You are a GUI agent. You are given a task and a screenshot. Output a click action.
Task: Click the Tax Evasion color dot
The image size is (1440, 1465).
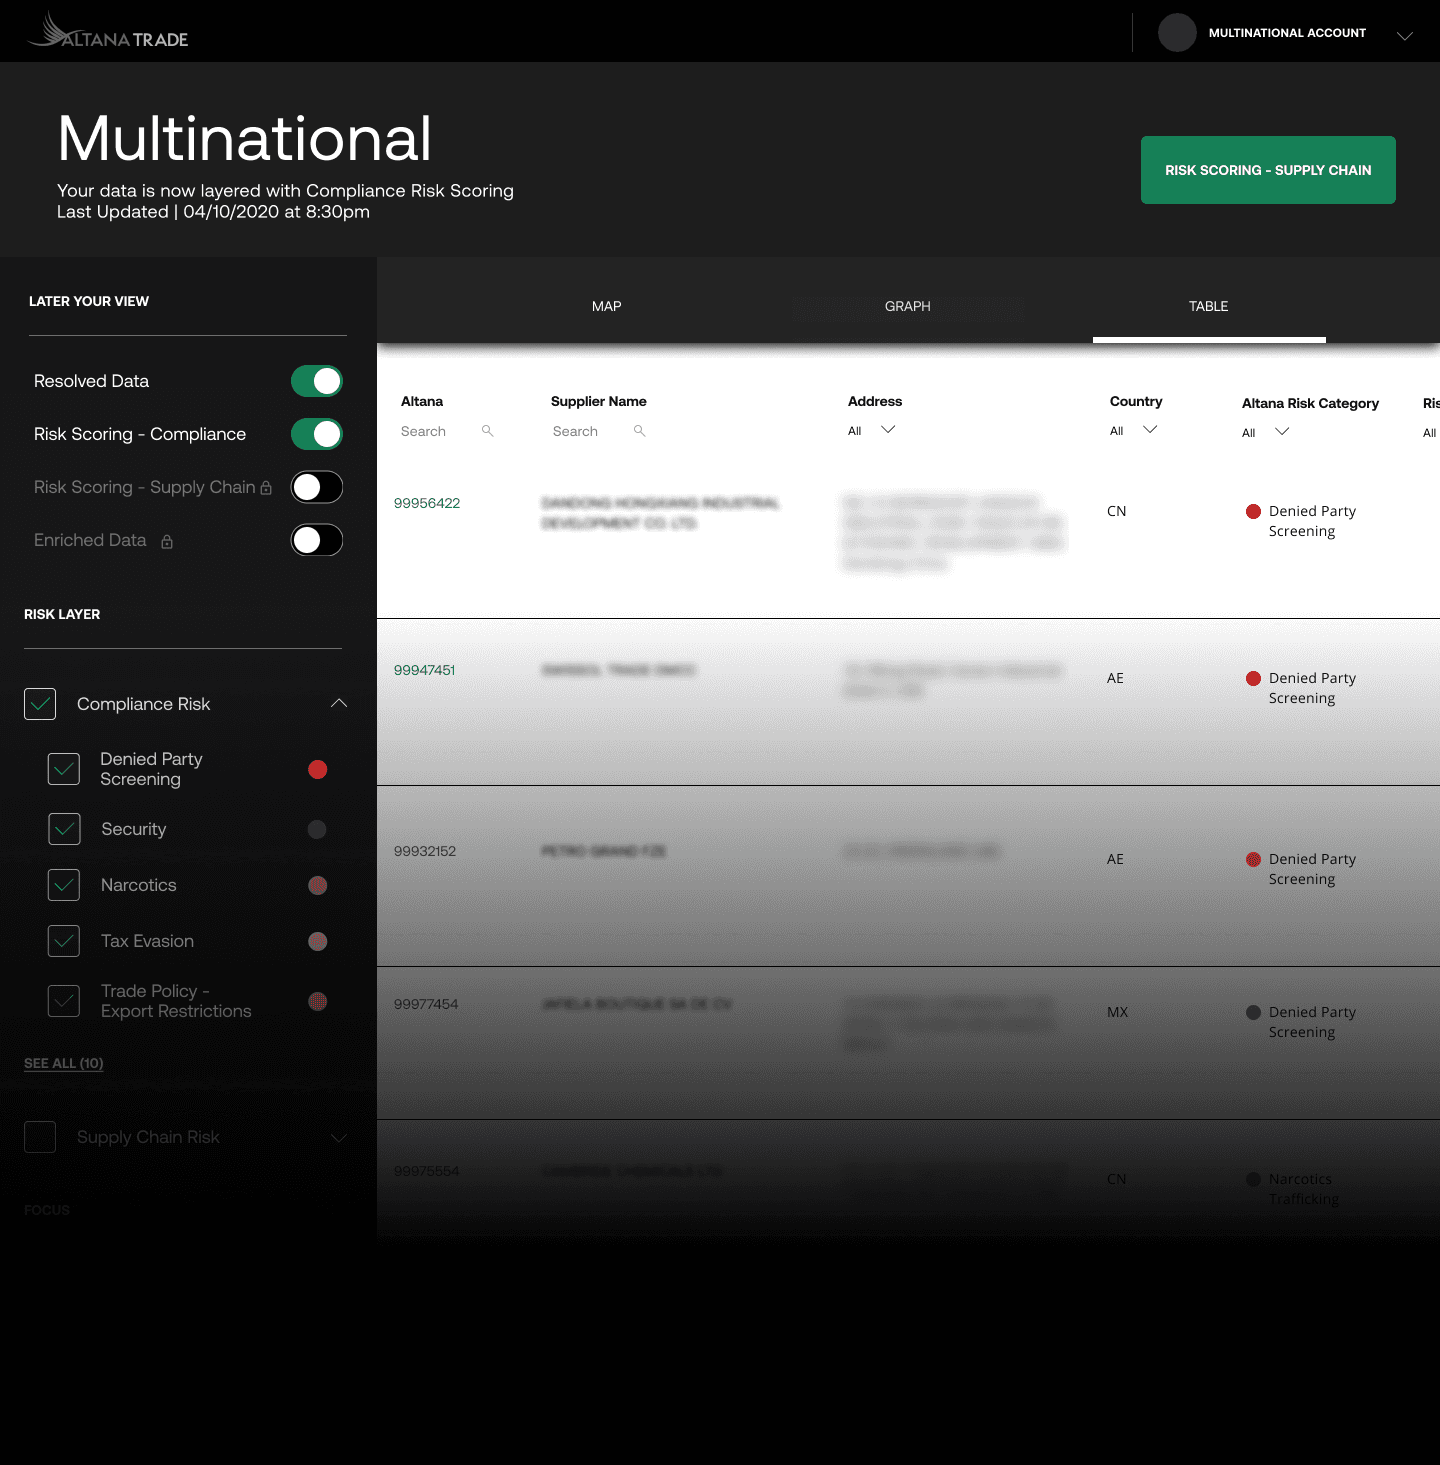[318, 941]
